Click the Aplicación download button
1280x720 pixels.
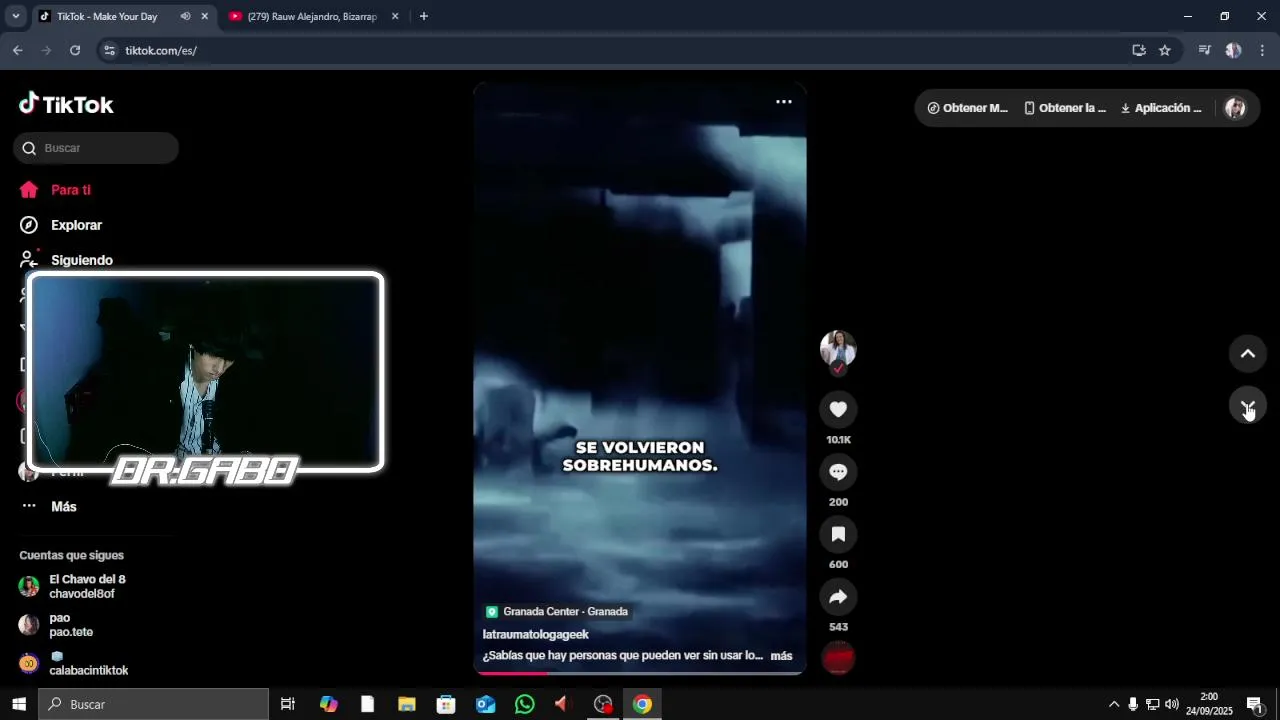click(x=1161, y=108)
